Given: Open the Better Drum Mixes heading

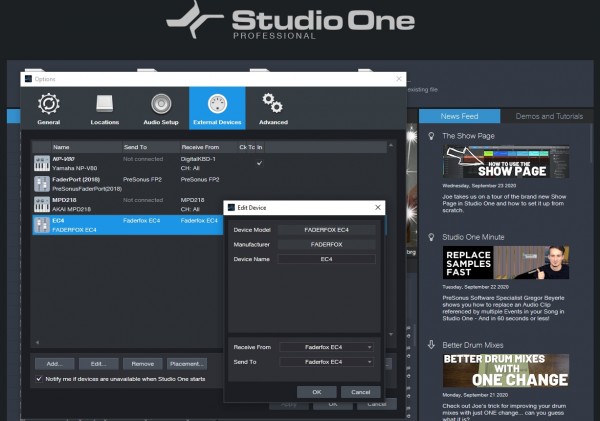Looking at the screenshot, I should [x=473, y=345].
